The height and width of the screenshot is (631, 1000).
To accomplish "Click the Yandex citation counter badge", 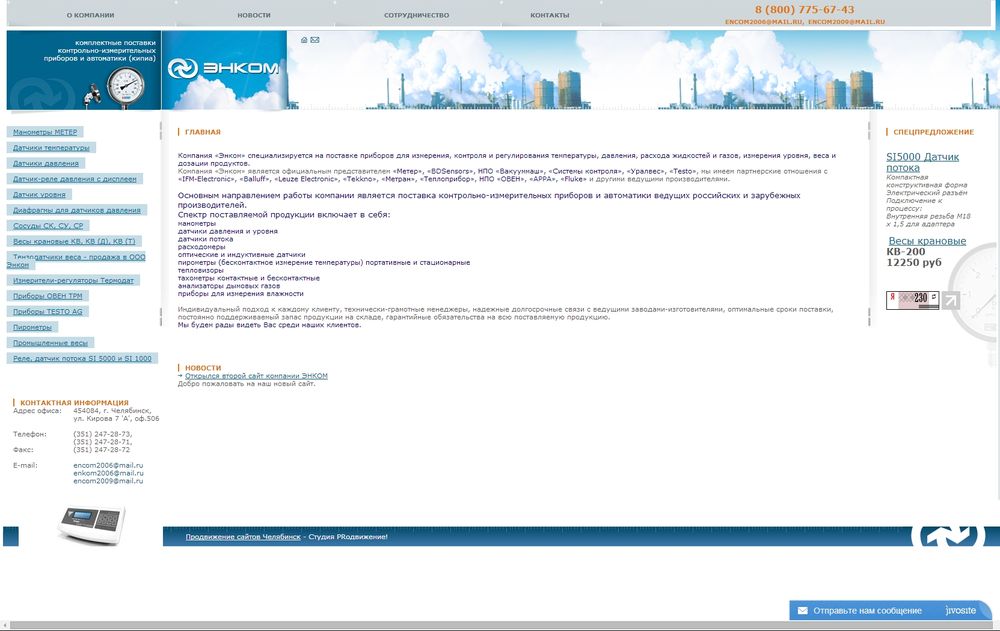I will pos(911,300).
